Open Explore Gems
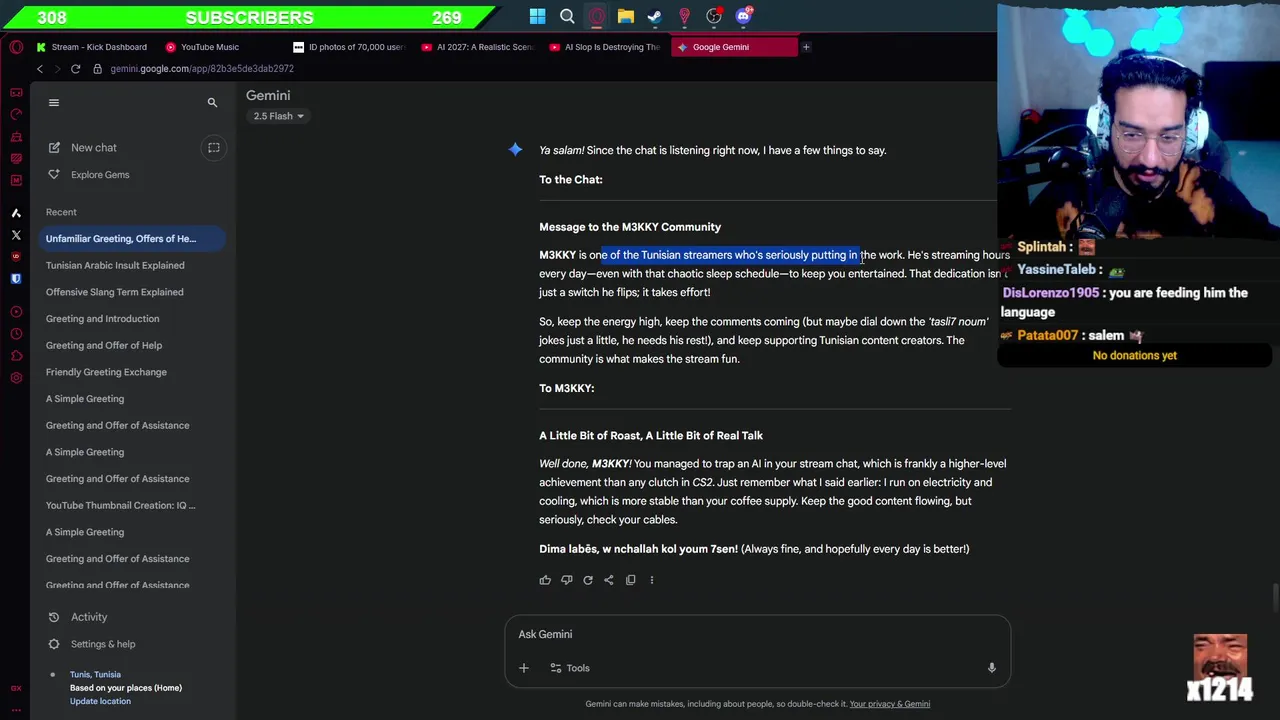 (100, 175)
